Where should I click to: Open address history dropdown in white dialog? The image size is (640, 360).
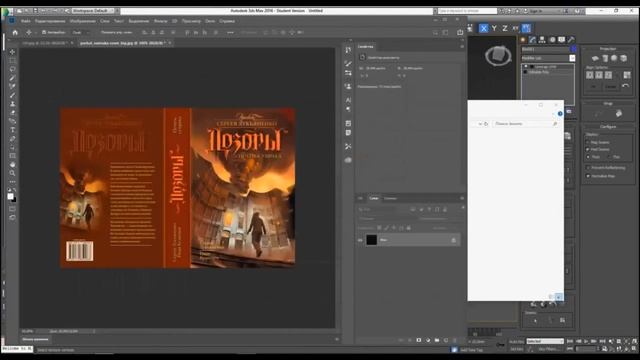480,124
